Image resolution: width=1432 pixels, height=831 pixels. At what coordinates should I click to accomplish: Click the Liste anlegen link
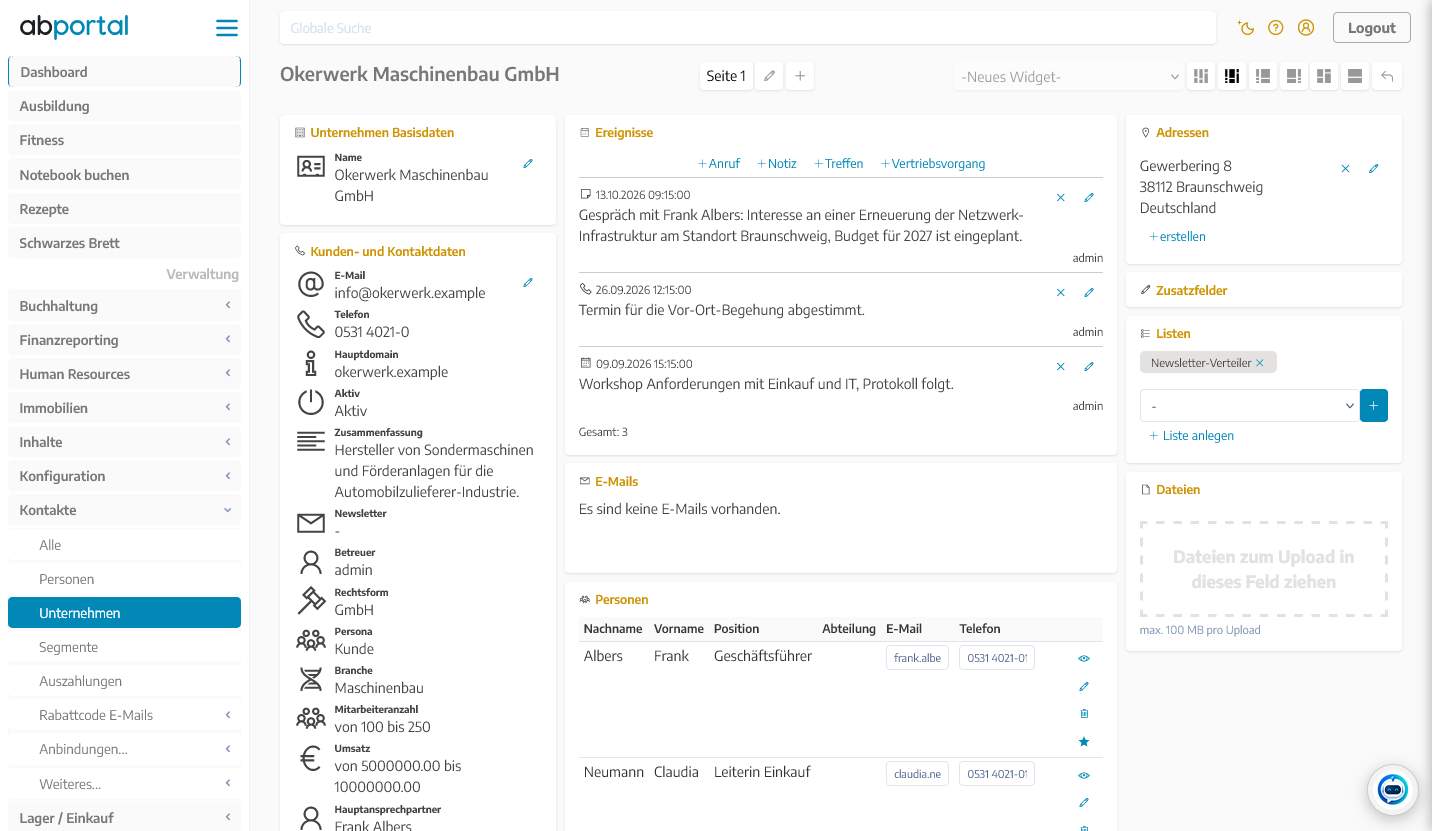click(x=1191, y=436)
